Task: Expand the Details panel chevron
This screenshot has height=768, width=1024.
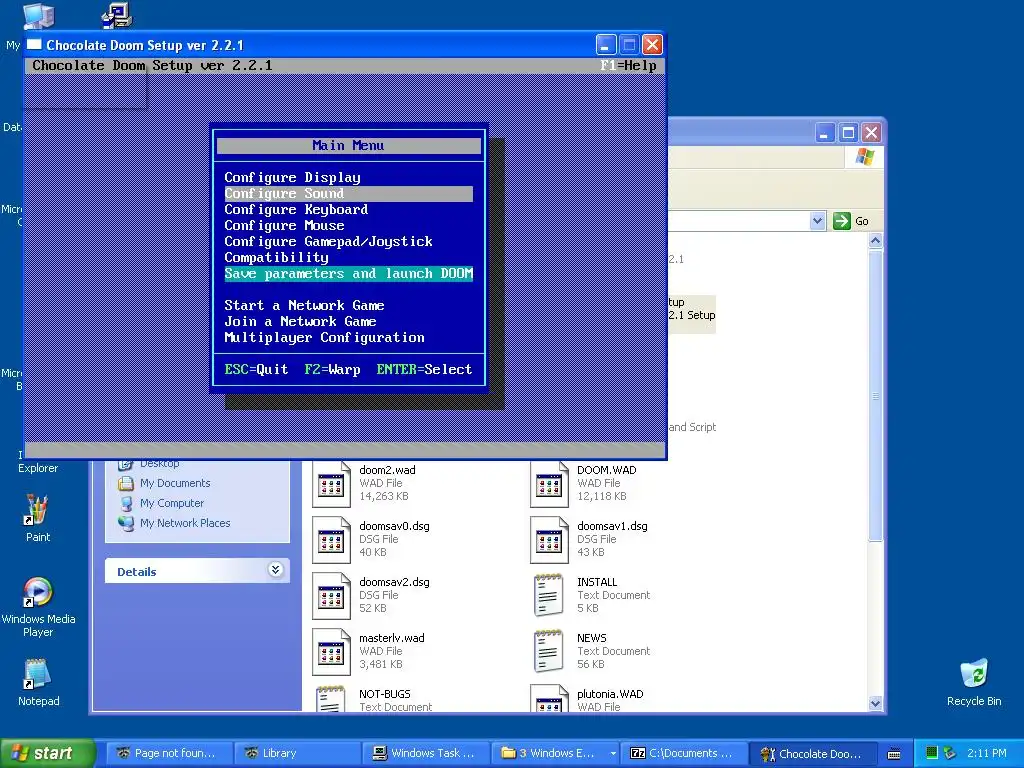Action: click(x=276, y=569)
